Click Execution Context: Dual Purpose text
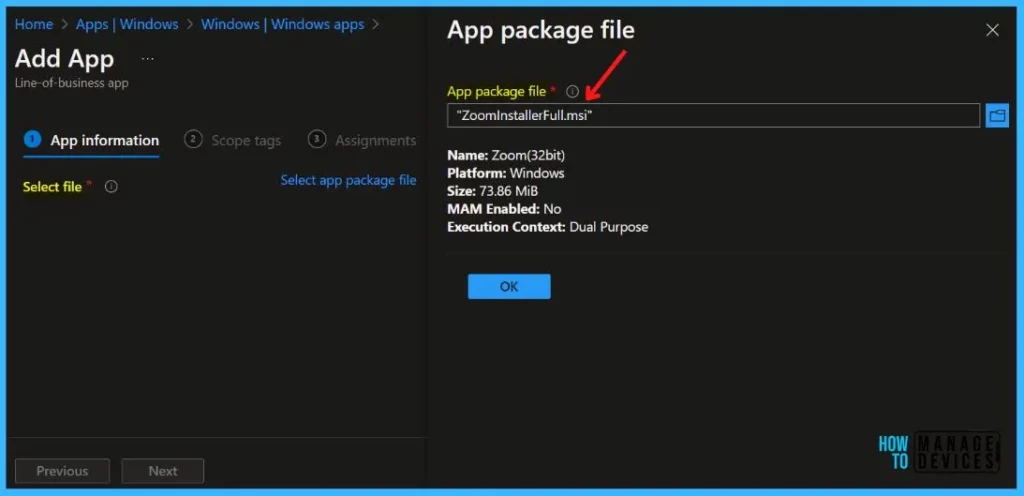The width and height of the screenshot is (1024, 496). tap(547, 227)
